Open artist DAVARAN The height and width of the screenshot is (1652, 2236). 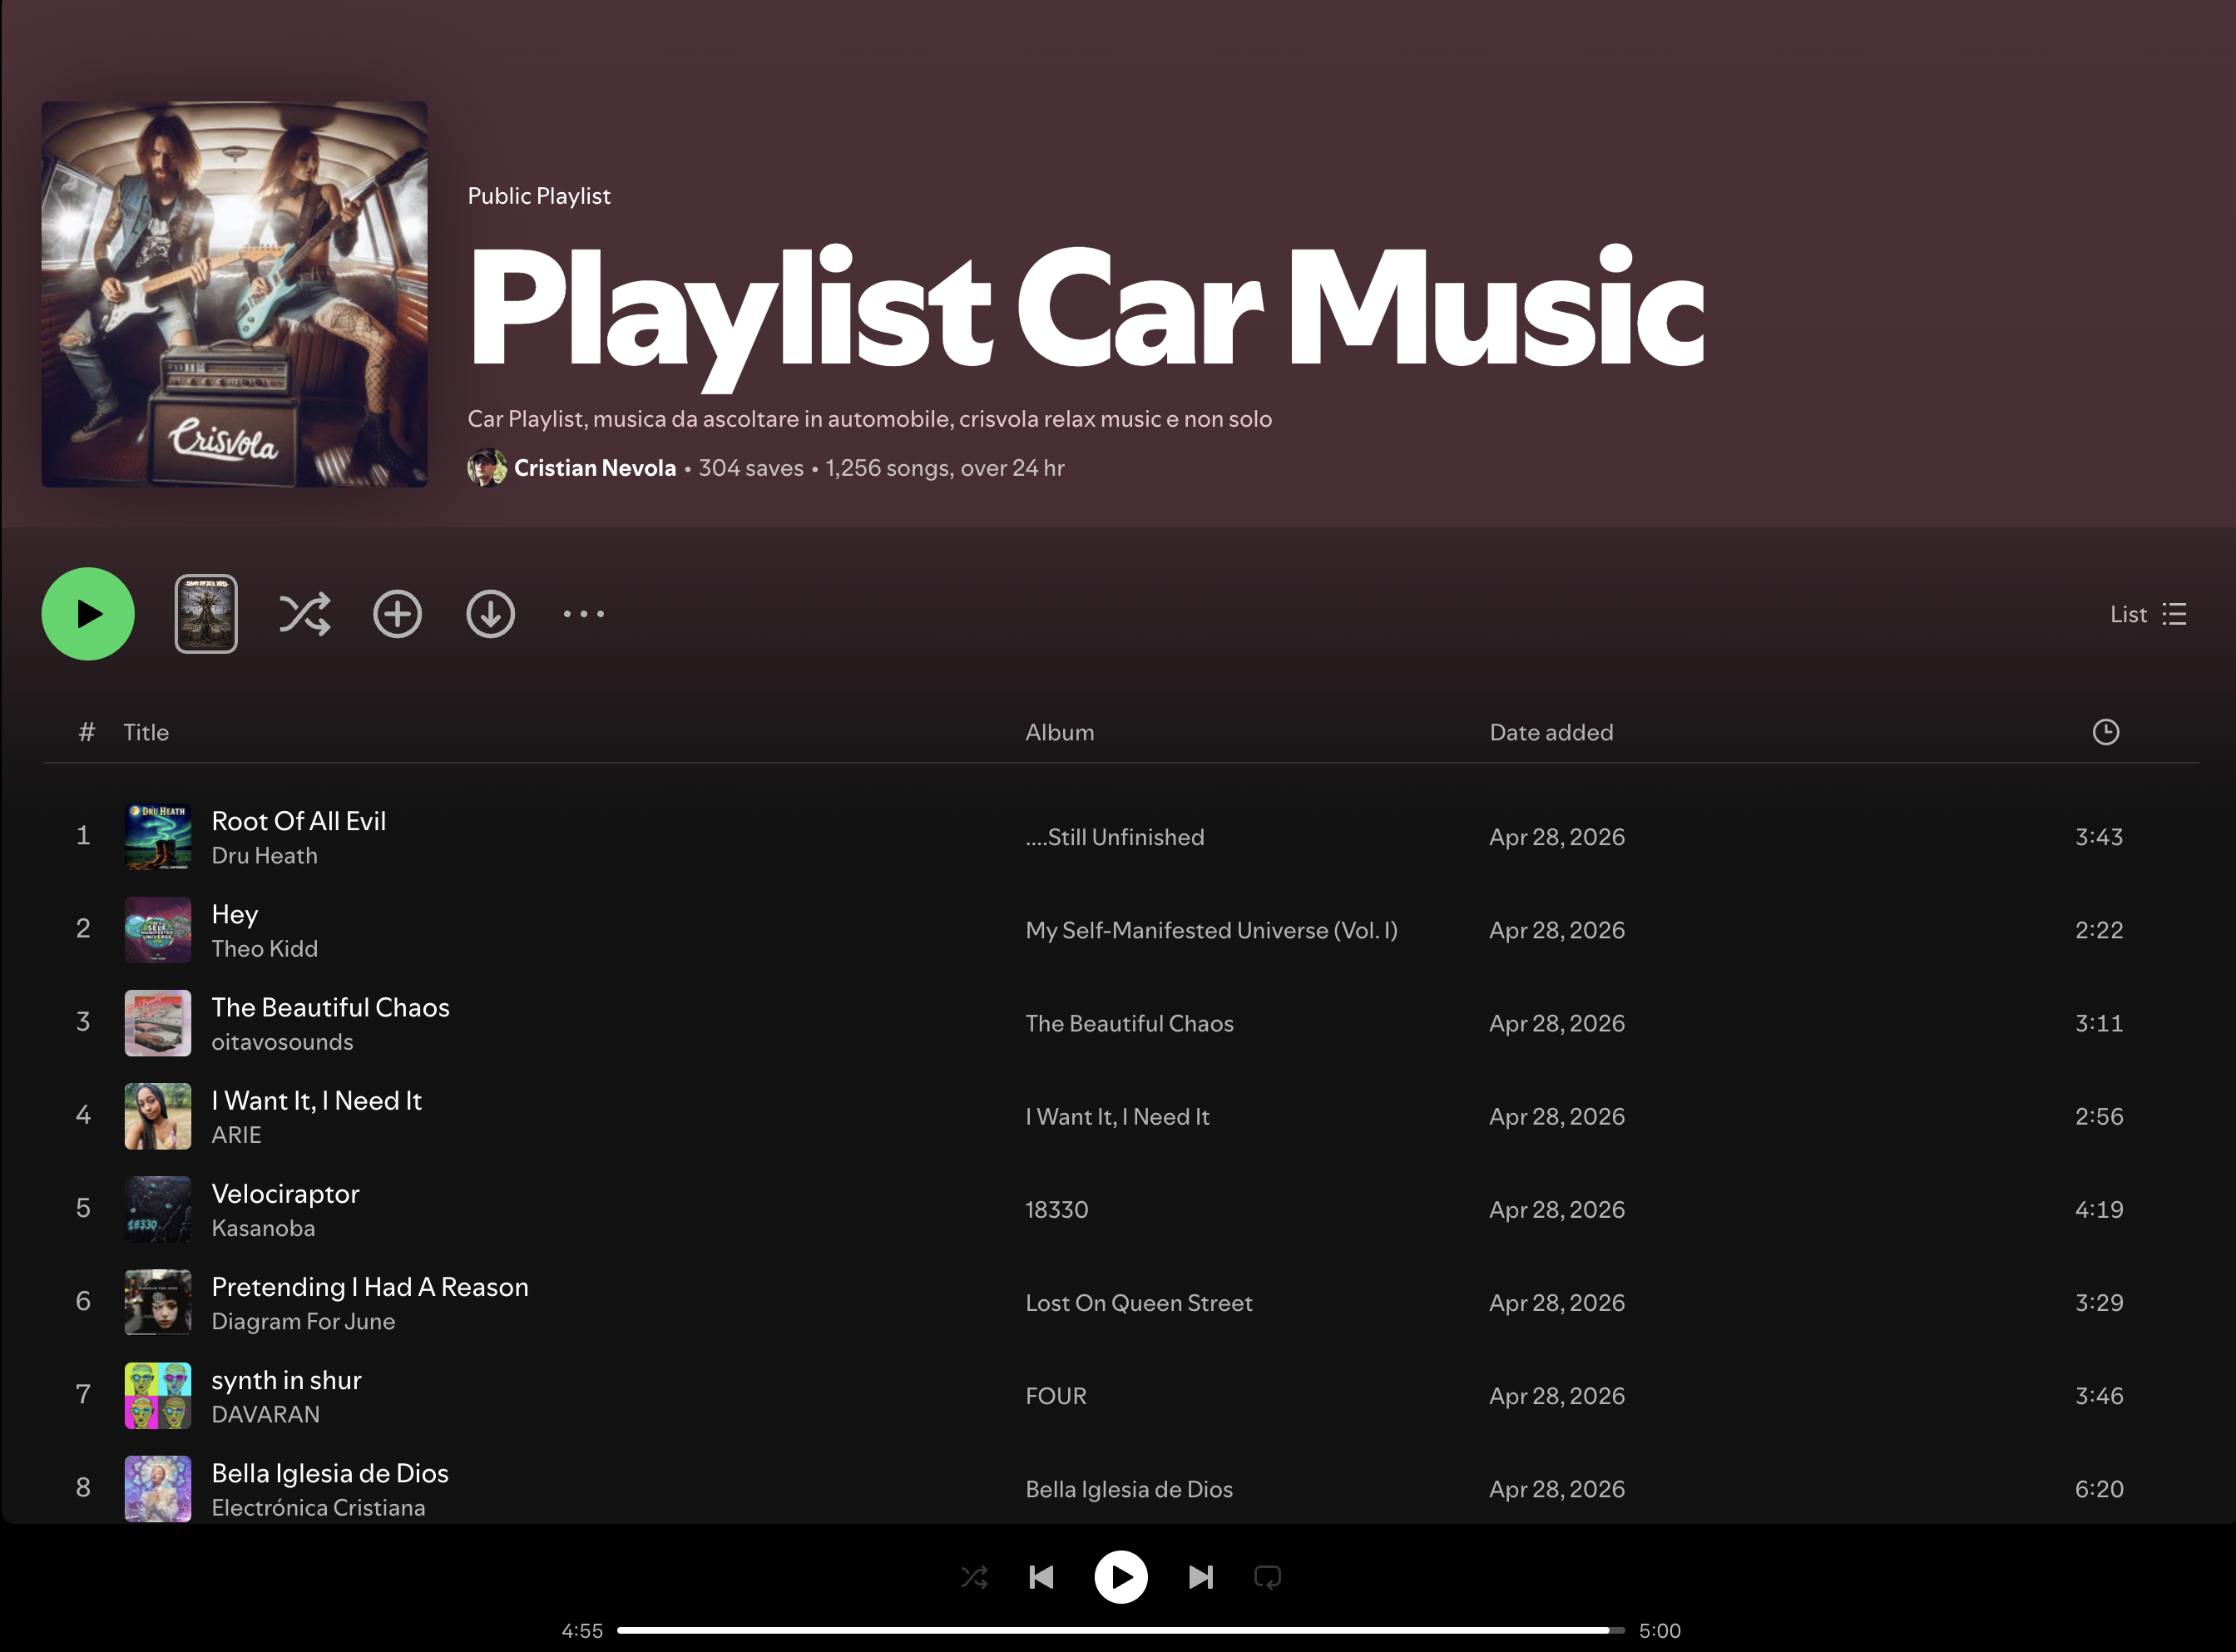[x=266, y=1414]
